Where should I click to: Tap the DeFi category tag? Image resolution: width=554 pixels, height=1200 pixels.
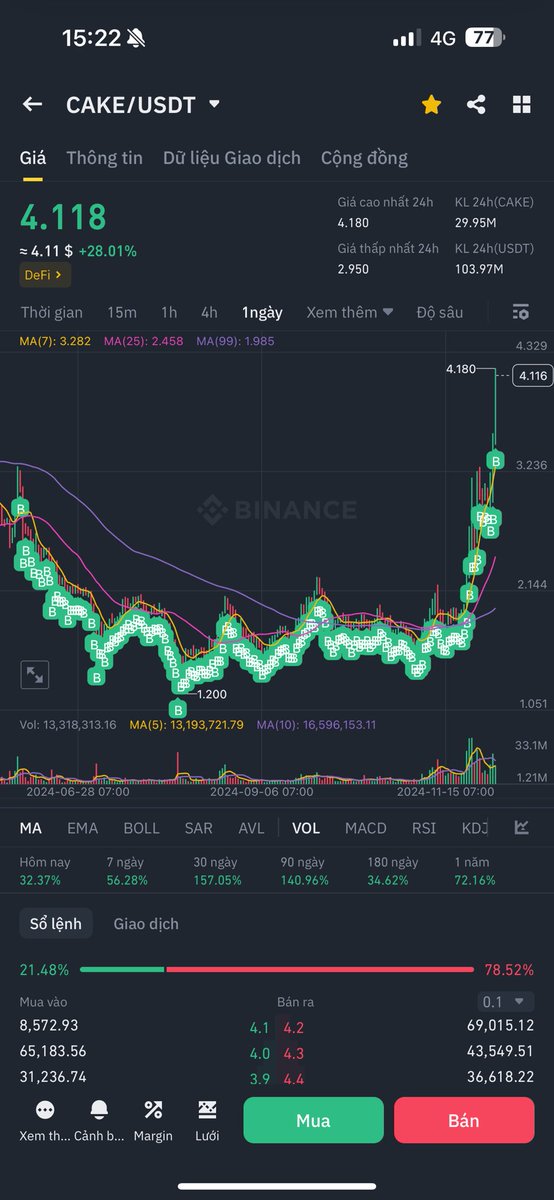(x=45, y=274)
